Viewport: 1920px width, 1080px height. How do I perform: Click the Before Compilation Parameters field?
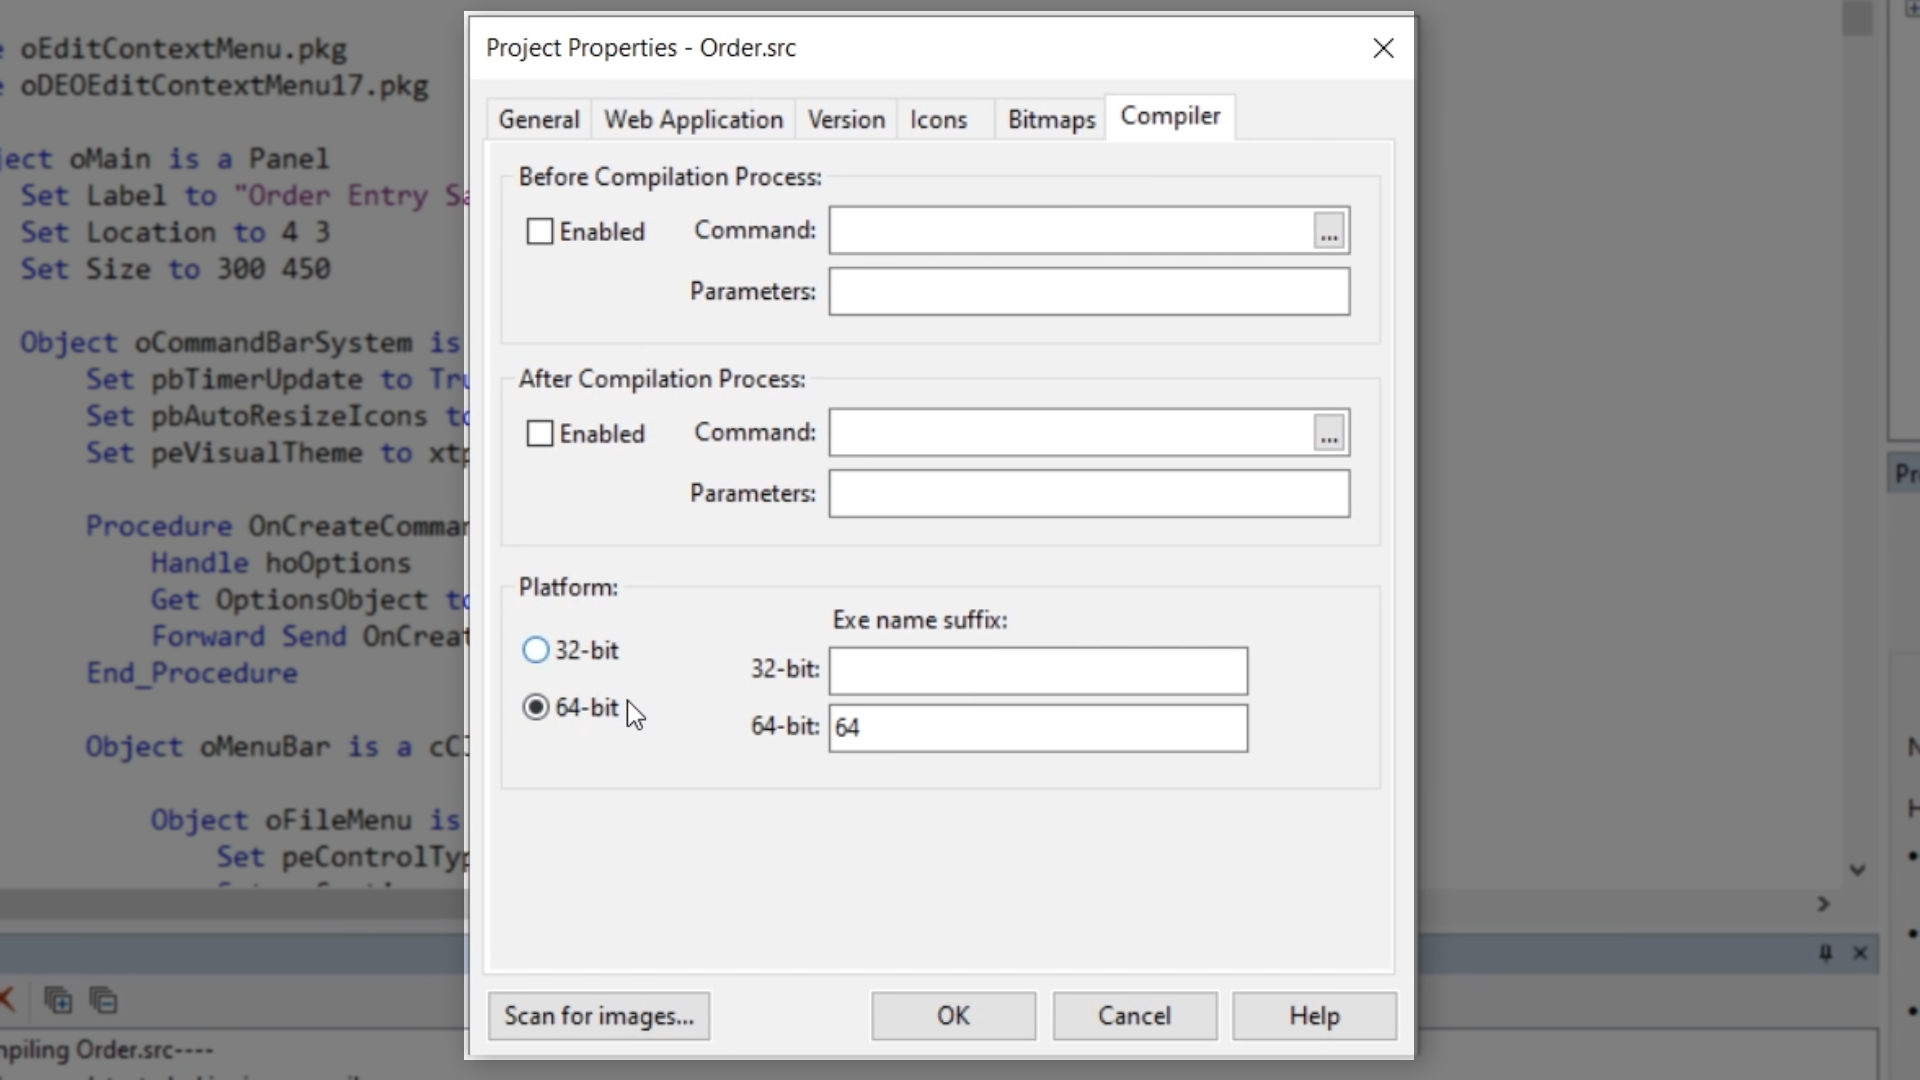(1089, 292)
